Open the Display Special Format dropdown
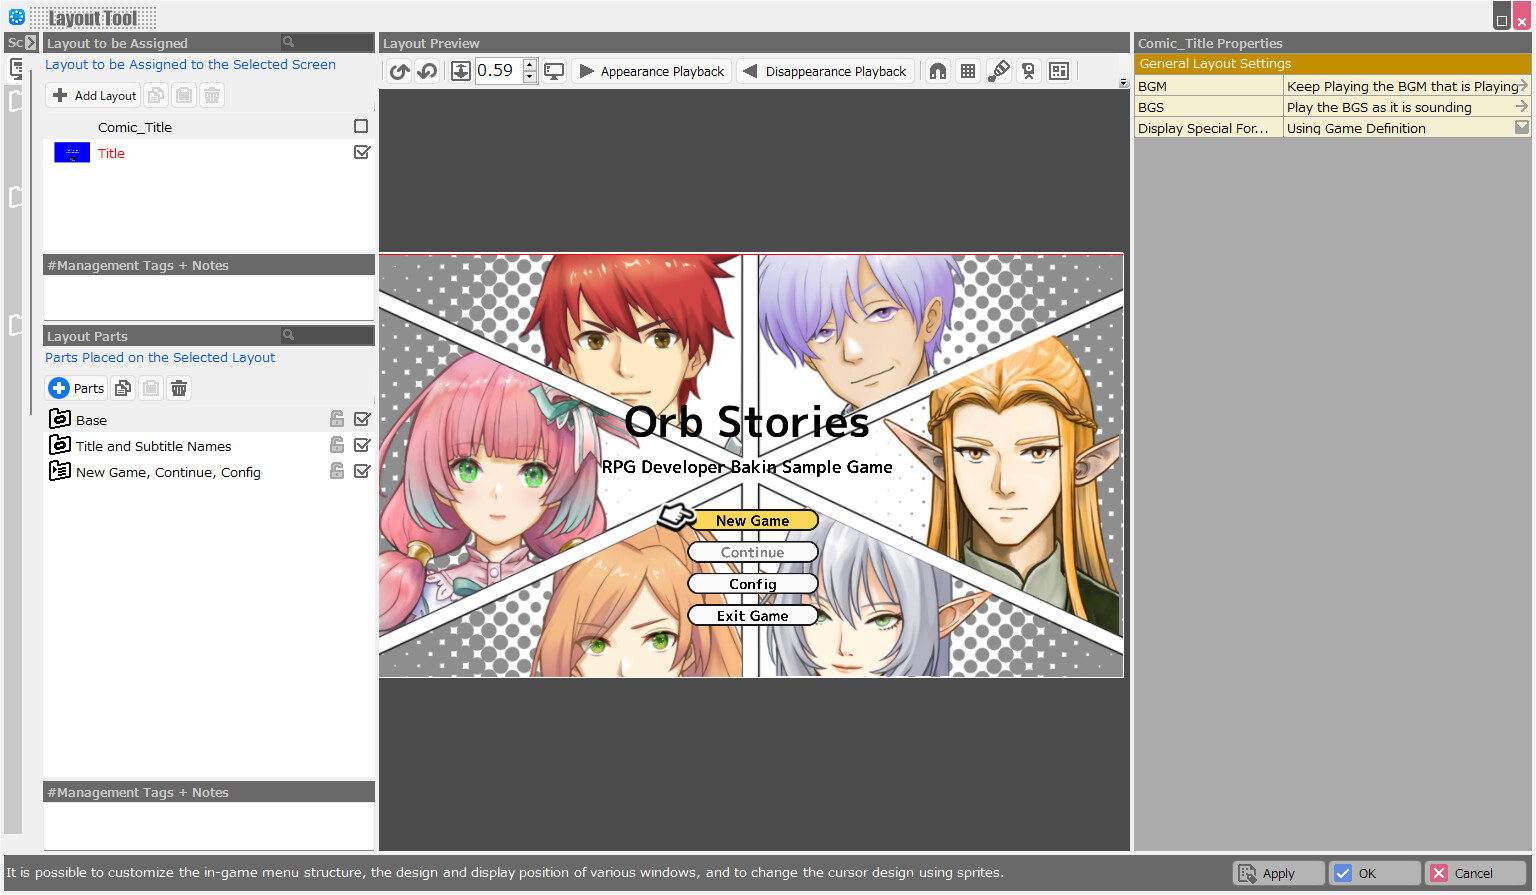This screenshot has width=1536, height=895. tap(1521, 127)
